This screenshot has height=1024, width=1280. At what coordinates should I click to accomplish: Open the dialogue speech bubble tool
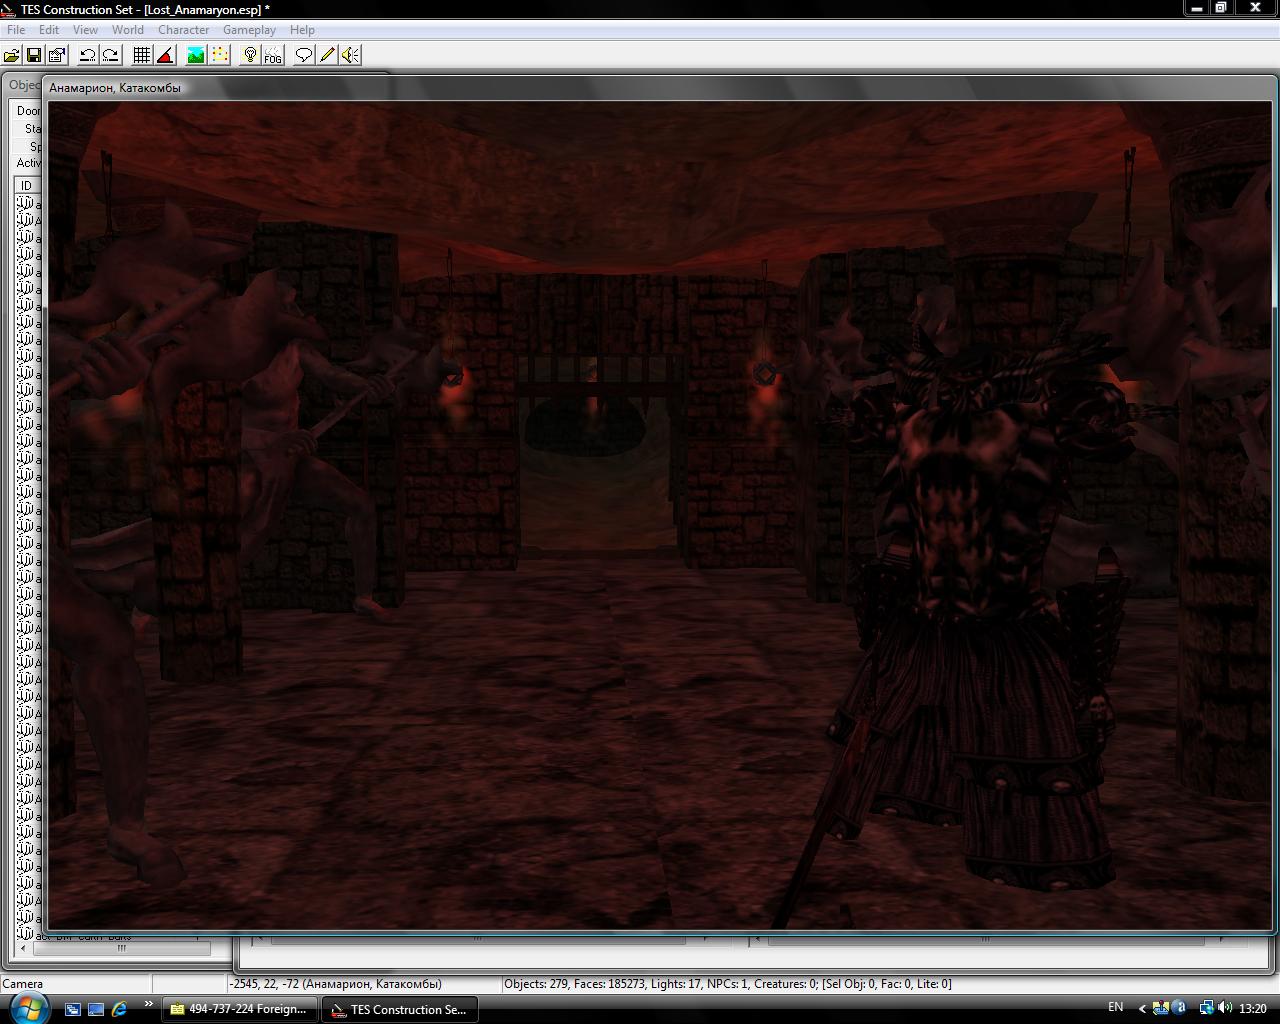(x=304, y=55)
